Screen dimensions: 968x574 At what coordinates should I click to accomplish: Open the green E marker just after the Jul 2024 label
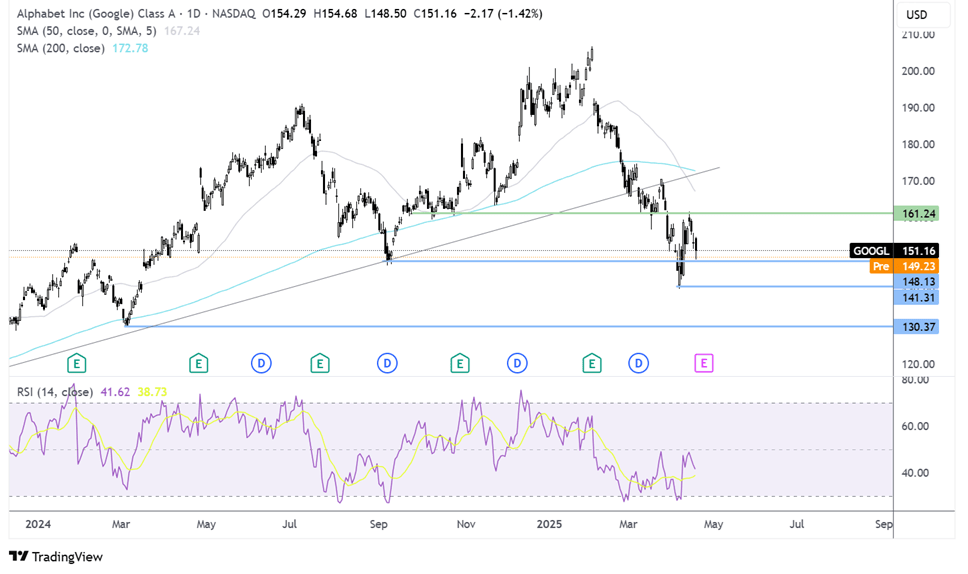(x=320, y=363)
